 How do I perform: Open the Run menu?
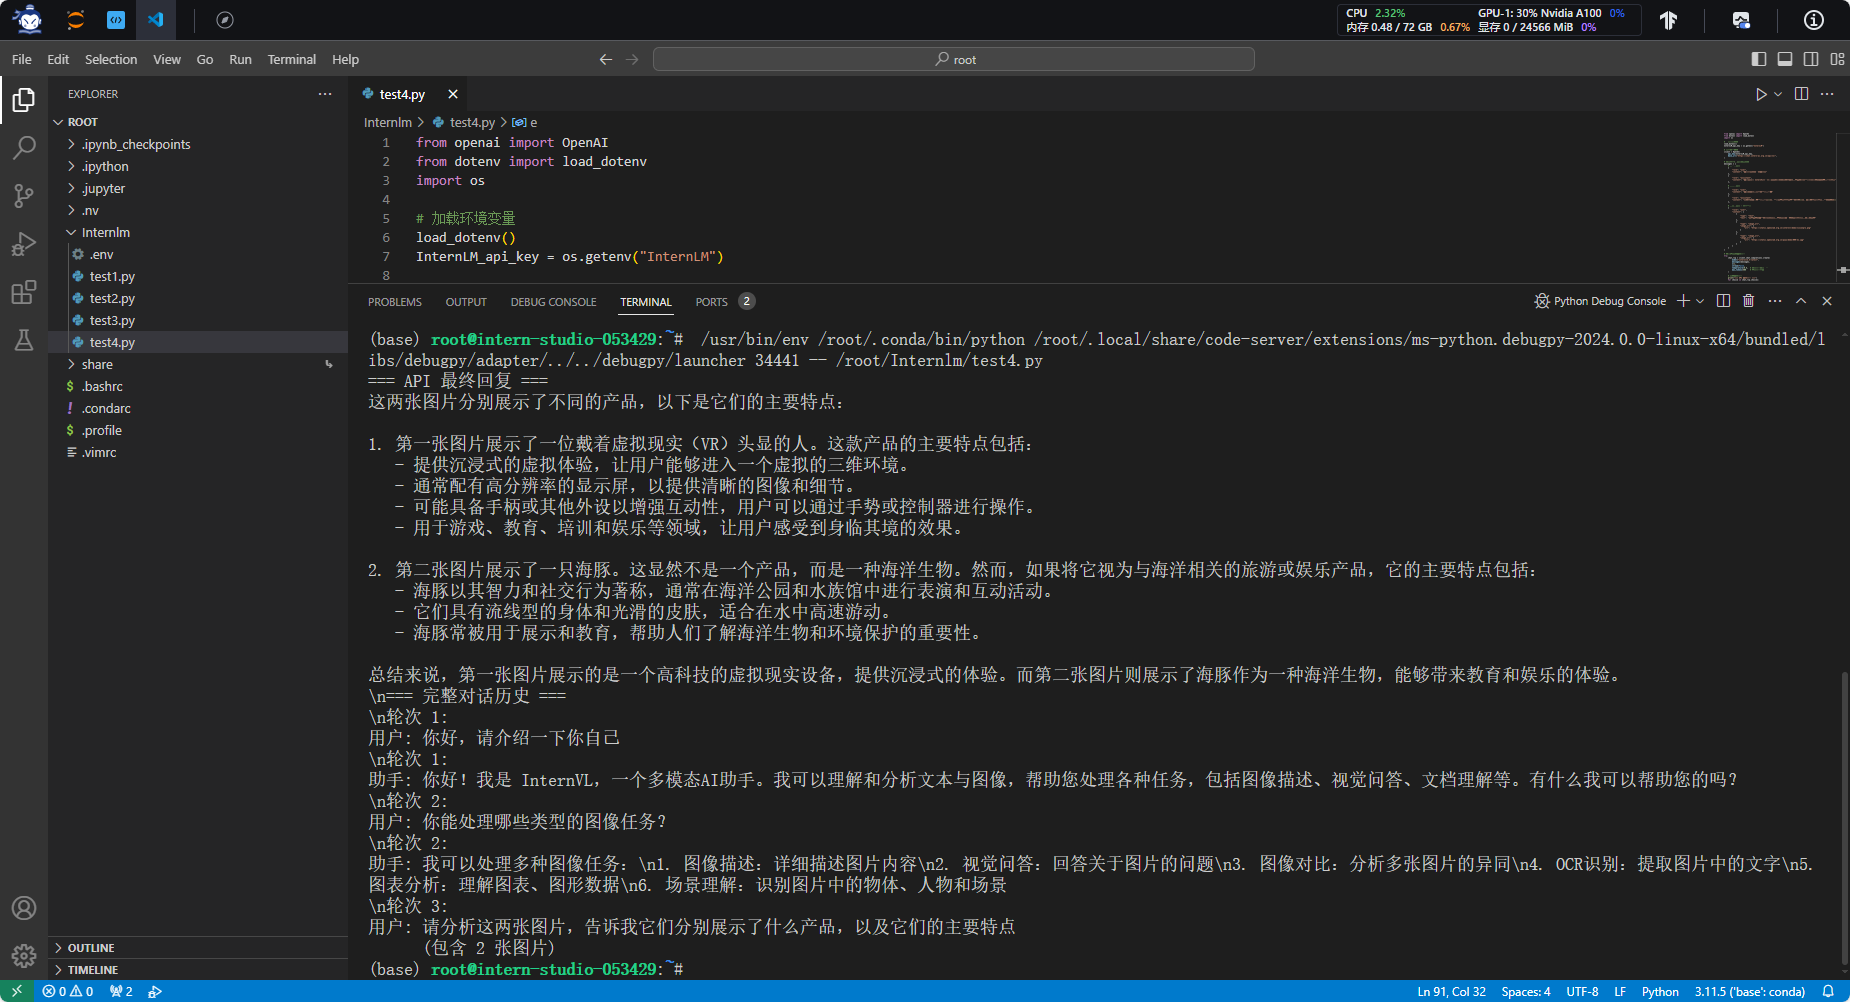(240, 59)
